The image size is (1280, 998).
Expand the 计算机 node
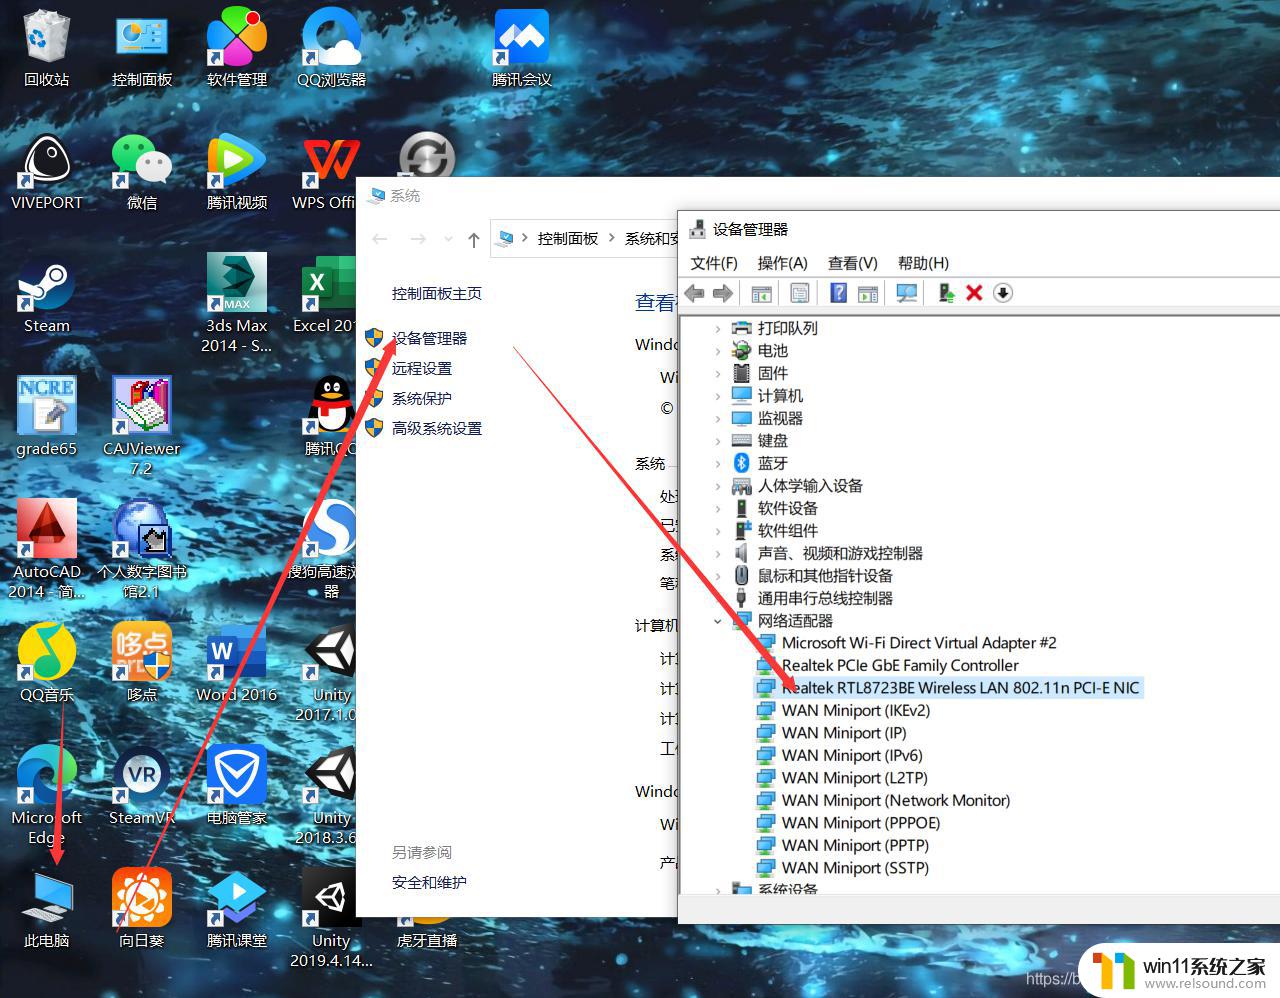pos(717,396)
